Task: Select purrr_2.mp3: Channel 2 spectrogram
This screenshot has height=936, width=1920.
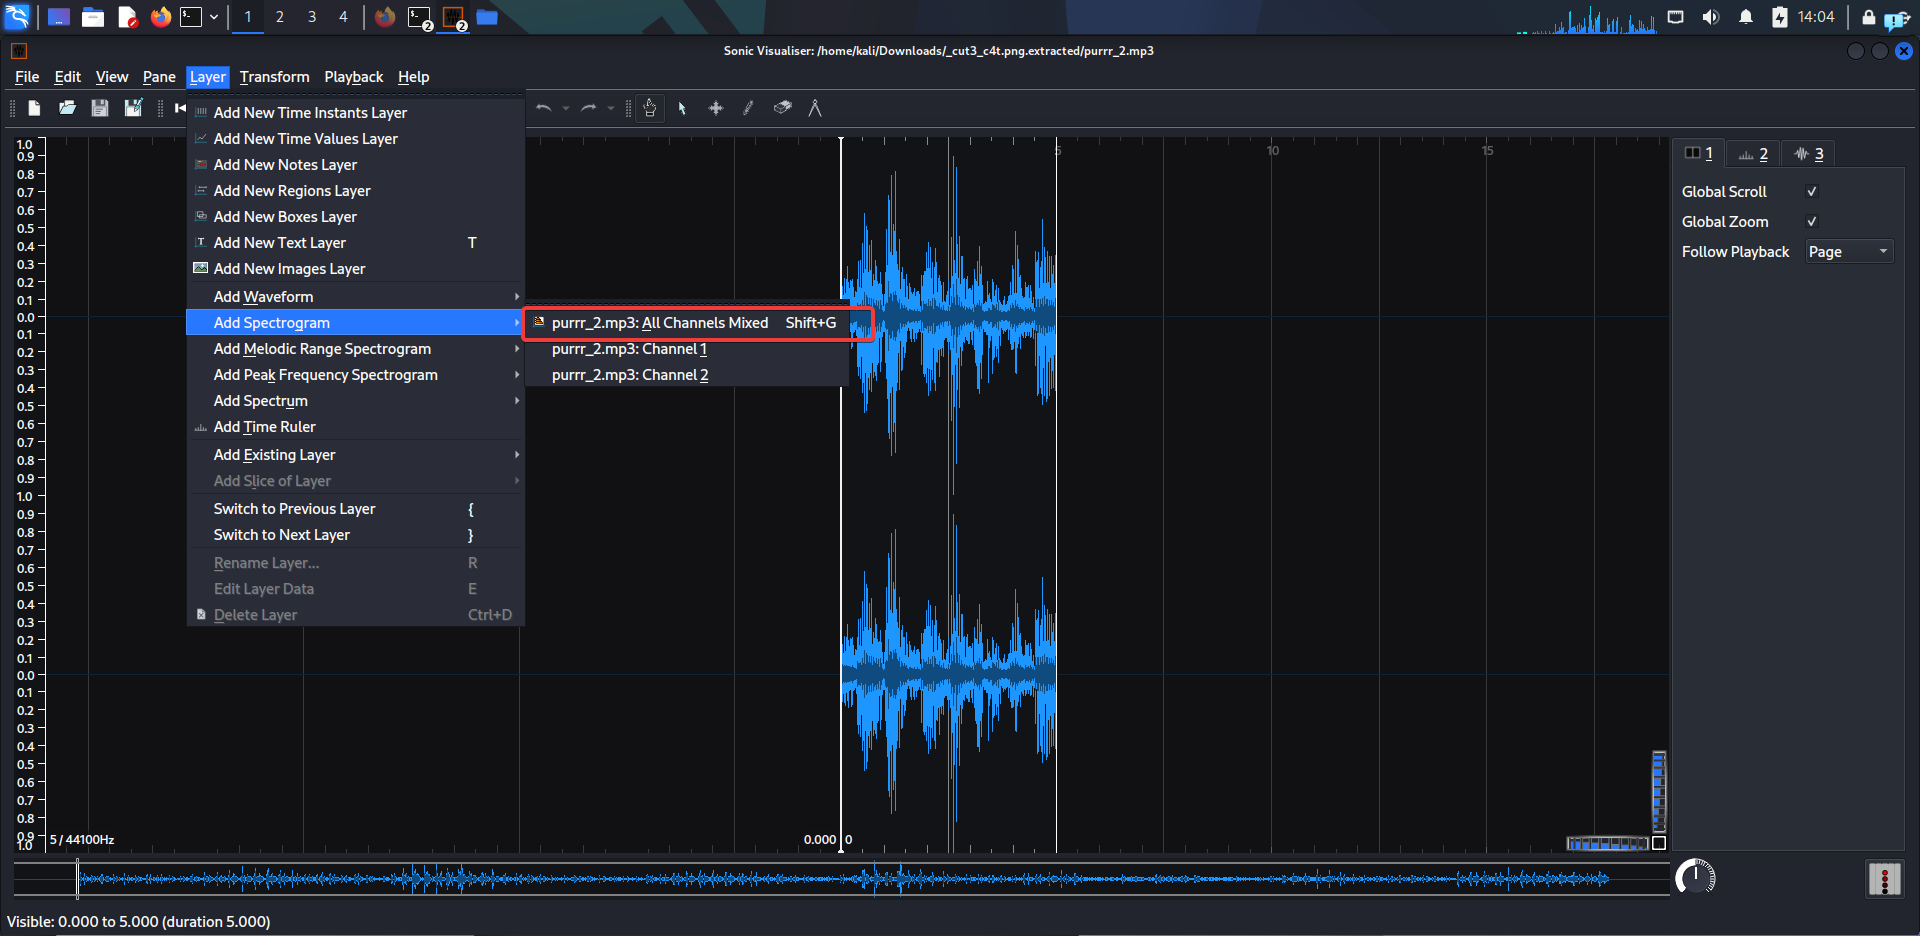Action: click(x=687, y=375)
